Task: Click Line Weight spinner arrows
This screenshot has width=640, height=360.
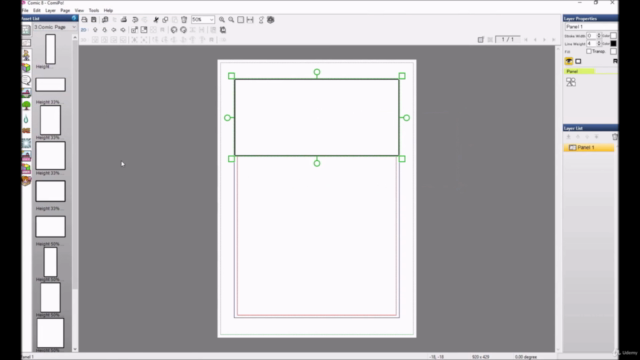Action: click(x=599, y=43)
